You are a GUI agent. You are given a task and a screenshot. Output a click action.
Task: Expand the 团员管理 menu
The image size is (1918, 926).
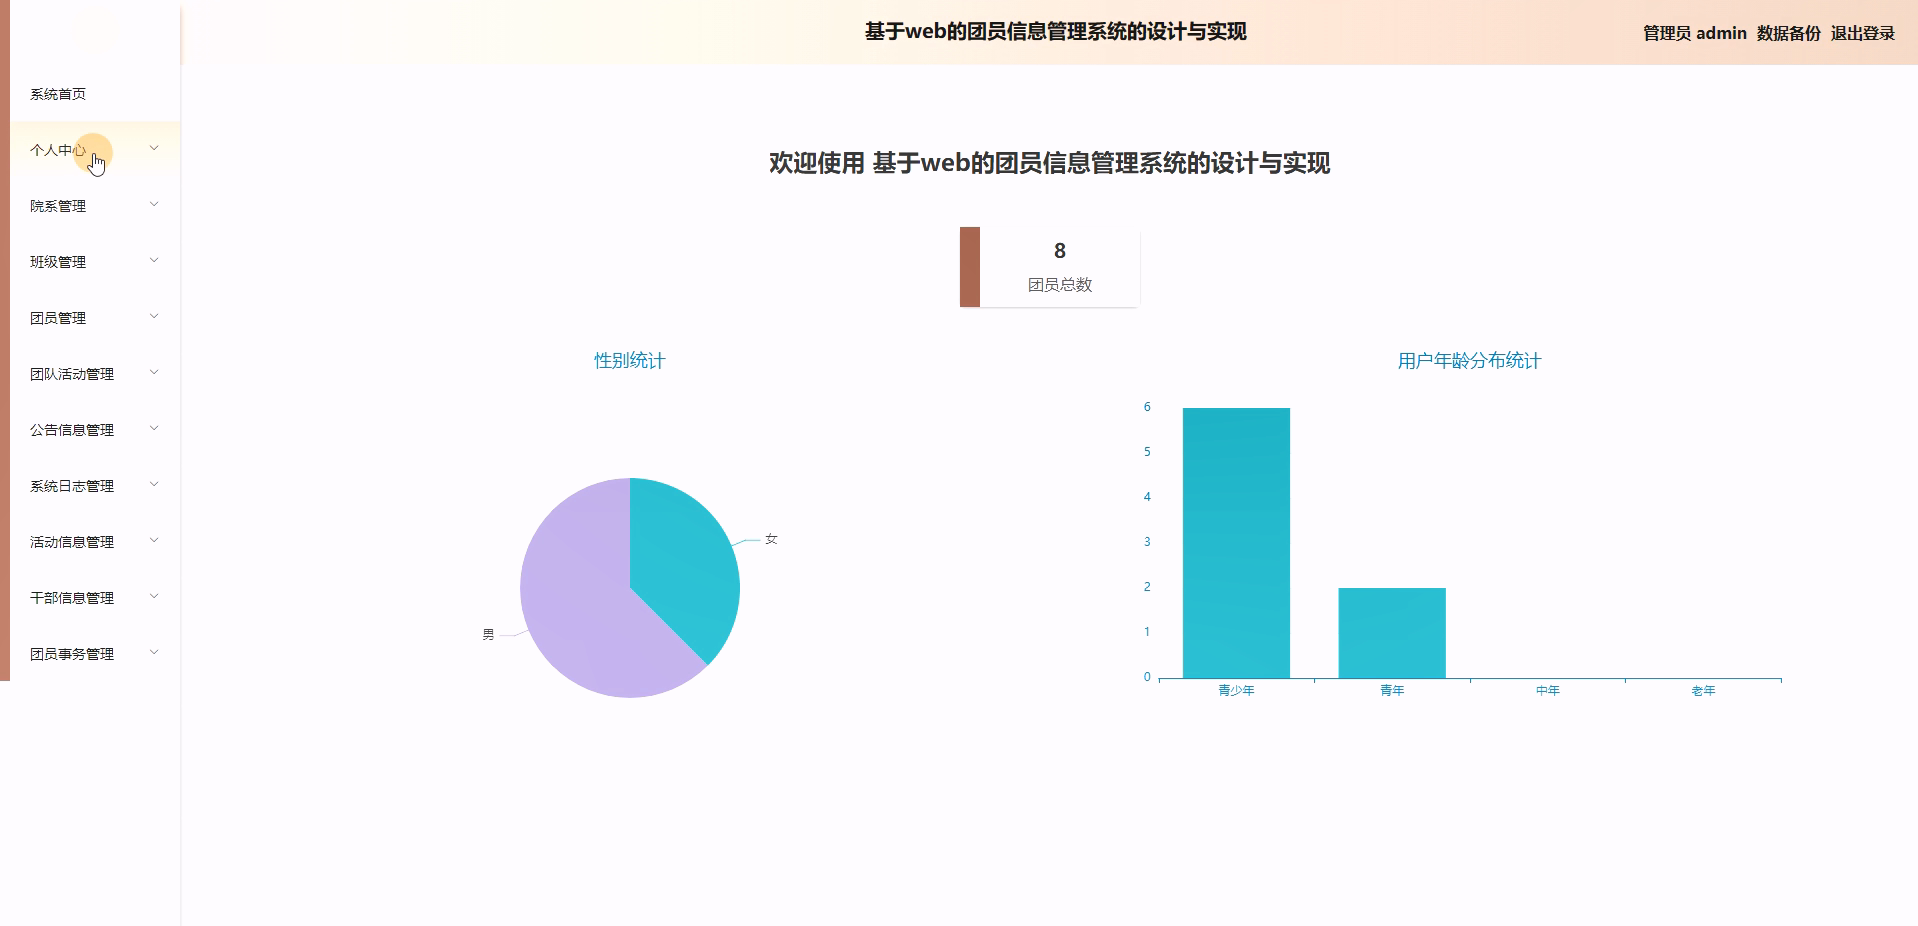(x=57, y=318)
